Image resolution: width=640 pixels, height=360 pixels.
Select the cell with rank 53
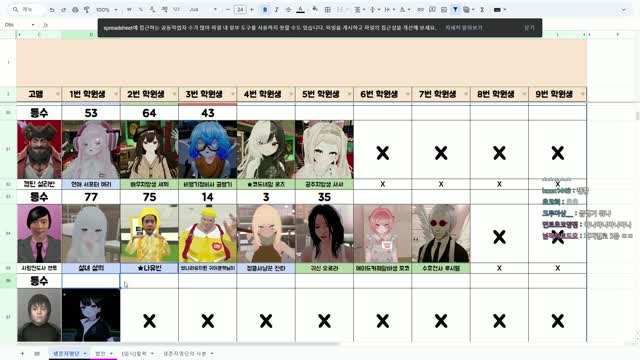point(91,113)
